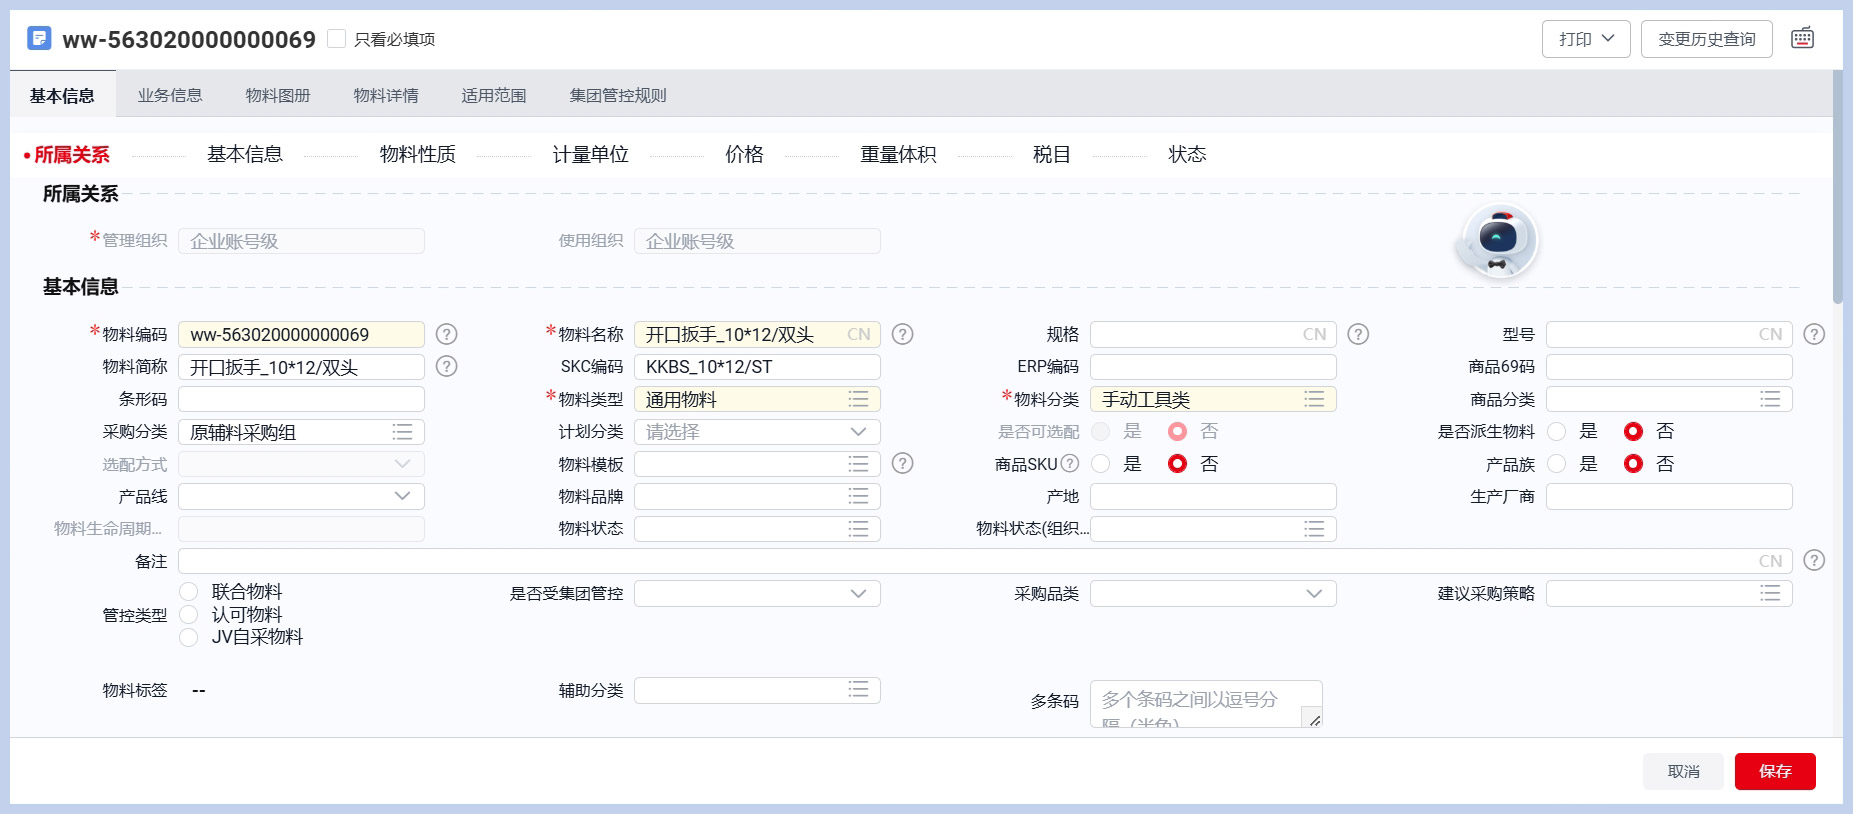The image size is (1853, 814).
Task: Click the help icon next to 物料编码
Action: coord(447,335)
